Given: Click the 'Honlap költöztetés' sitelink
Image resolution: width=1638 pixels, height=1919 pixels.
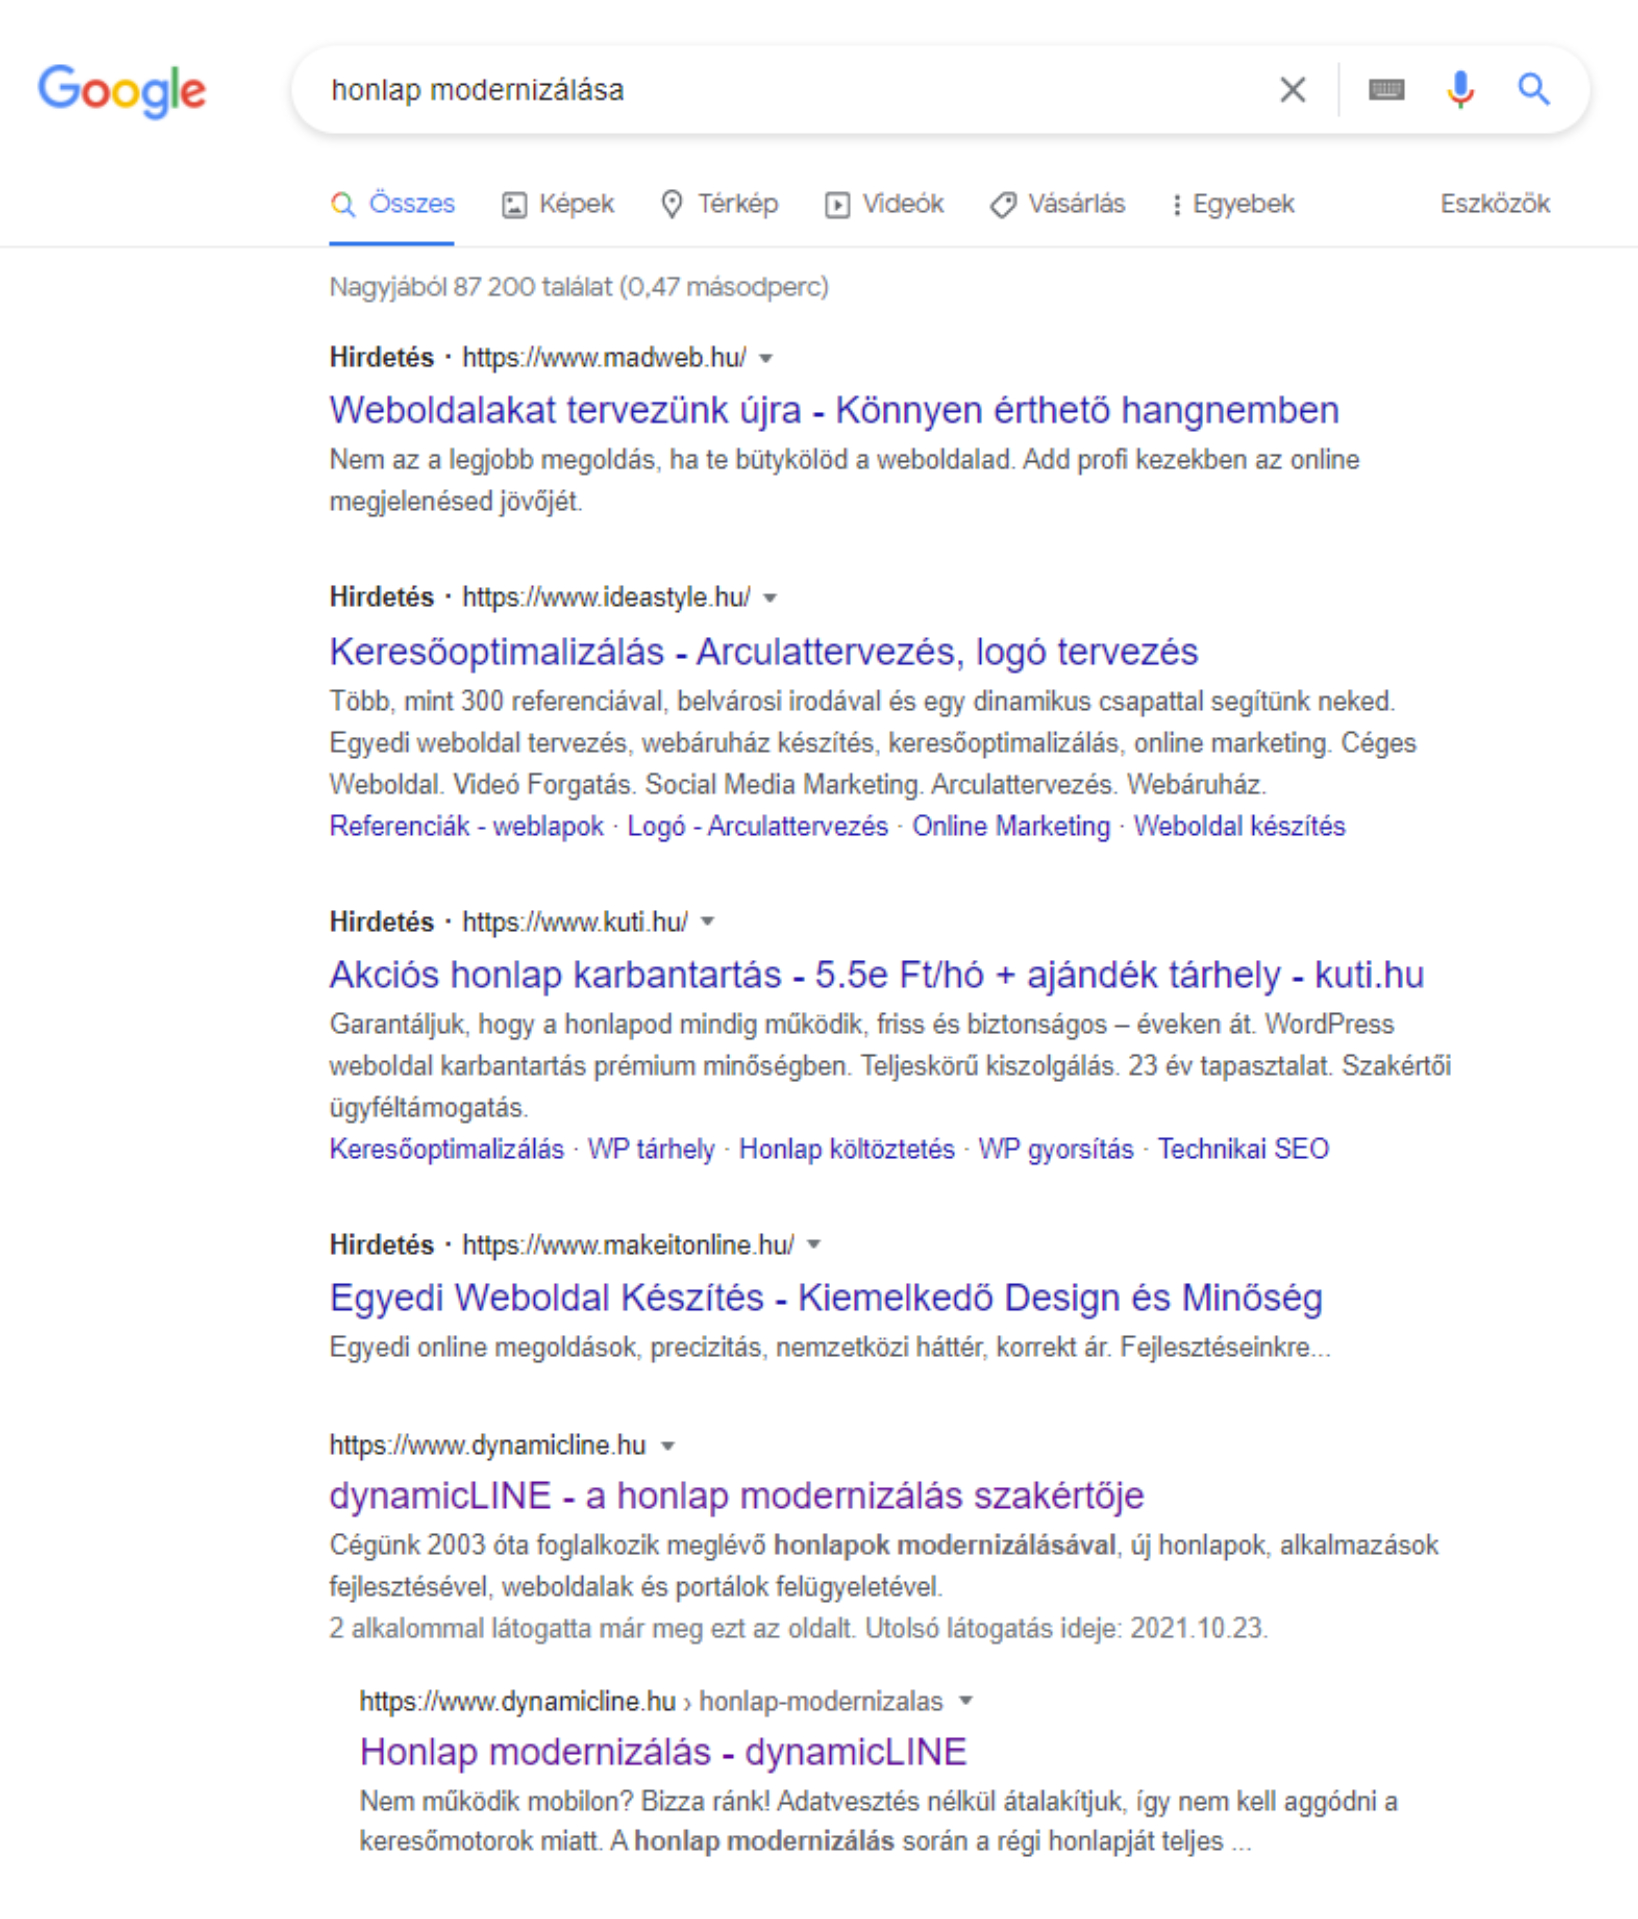Looking at the screenshot, I should point(847,1150).
